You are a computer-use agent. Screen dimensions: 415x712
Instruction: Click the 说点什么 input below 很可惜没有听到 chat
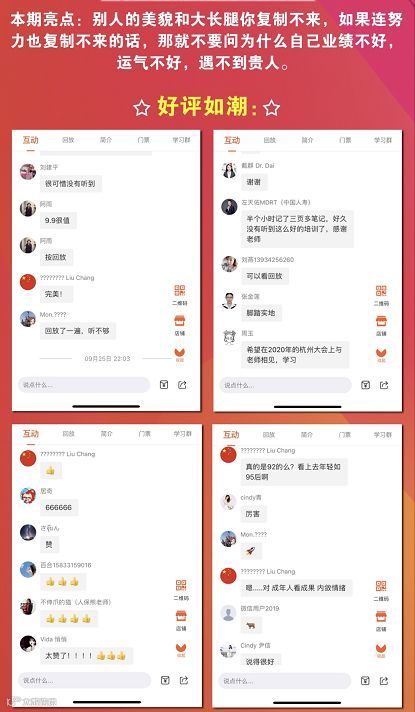pos(84,385)
